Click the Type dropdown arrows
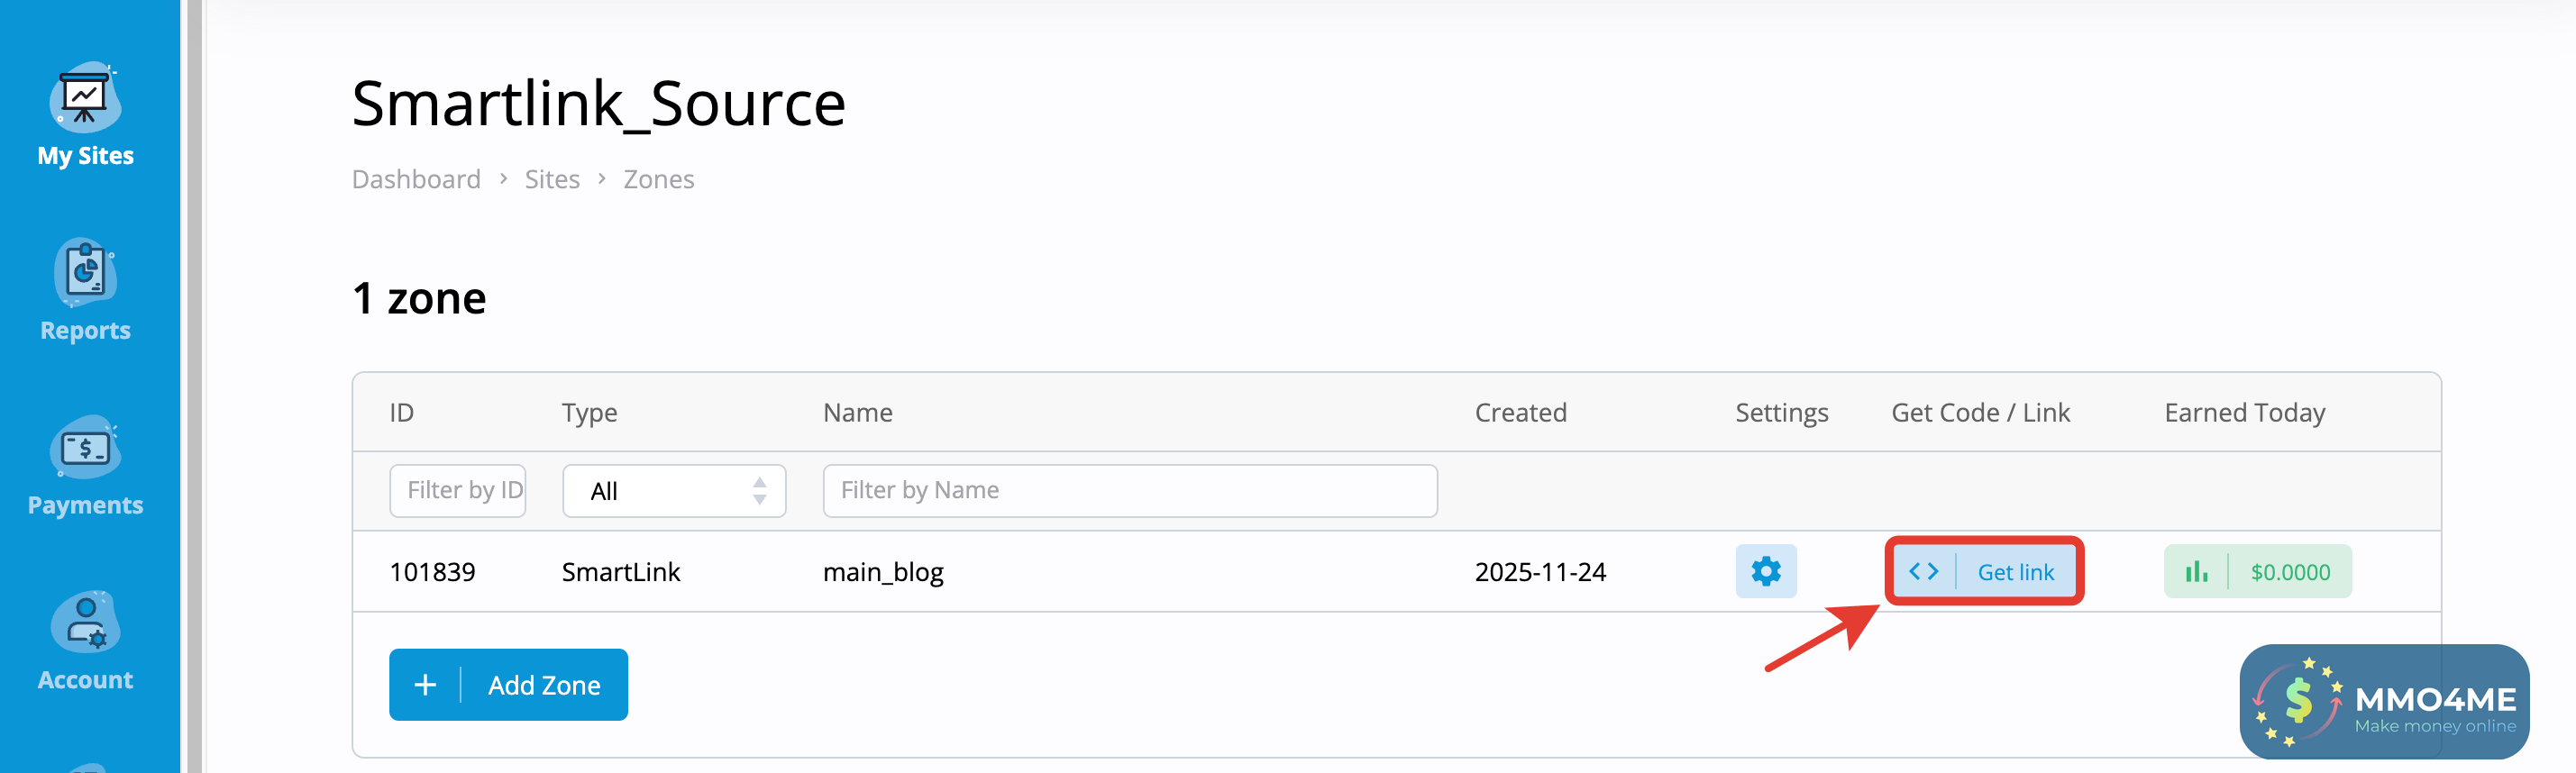 759,491
